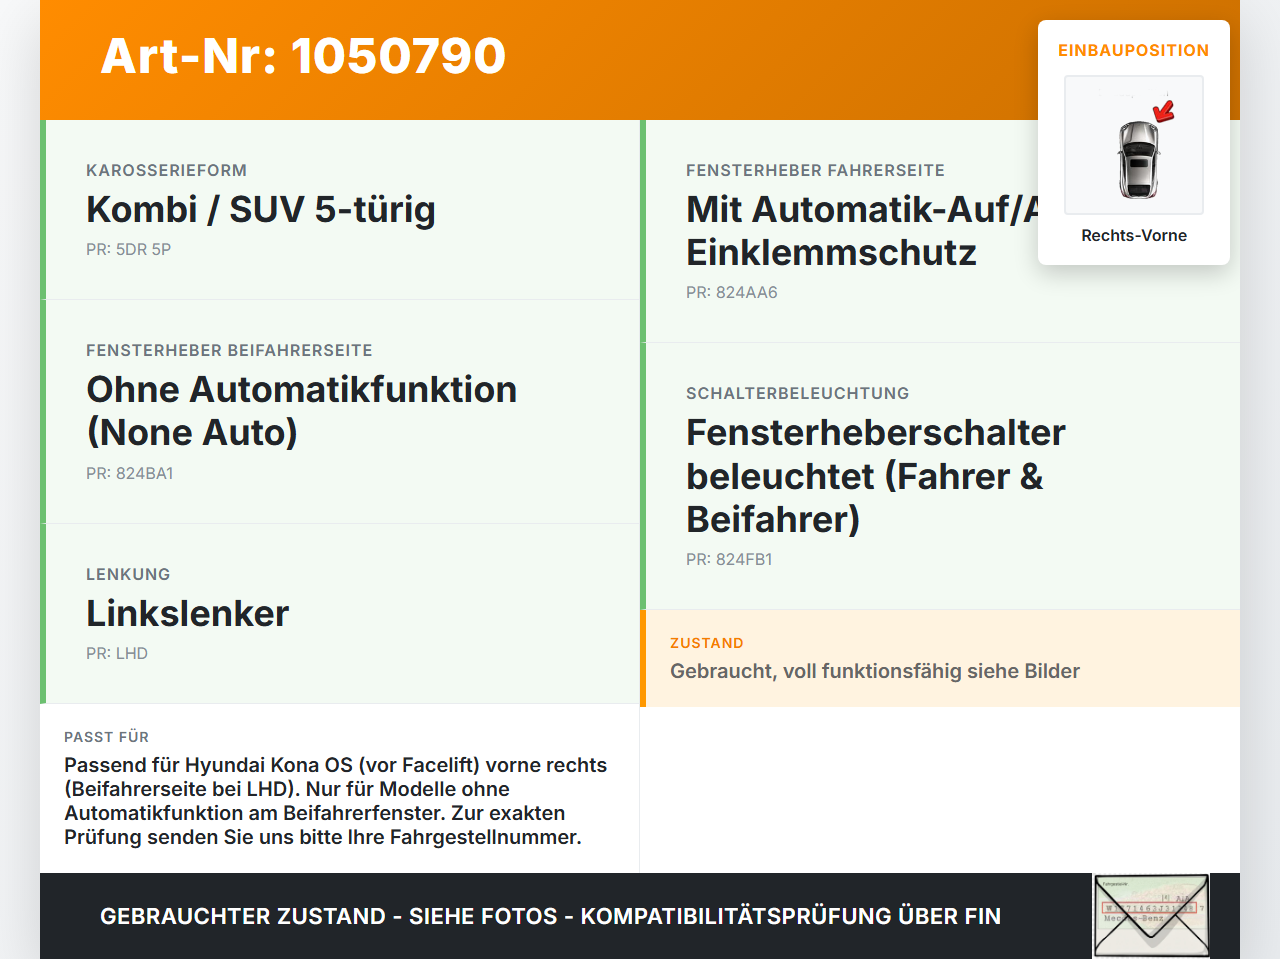Click the Linkslenker value
The height and width of the screenshot is (959, 1280).
click(187, 613)
